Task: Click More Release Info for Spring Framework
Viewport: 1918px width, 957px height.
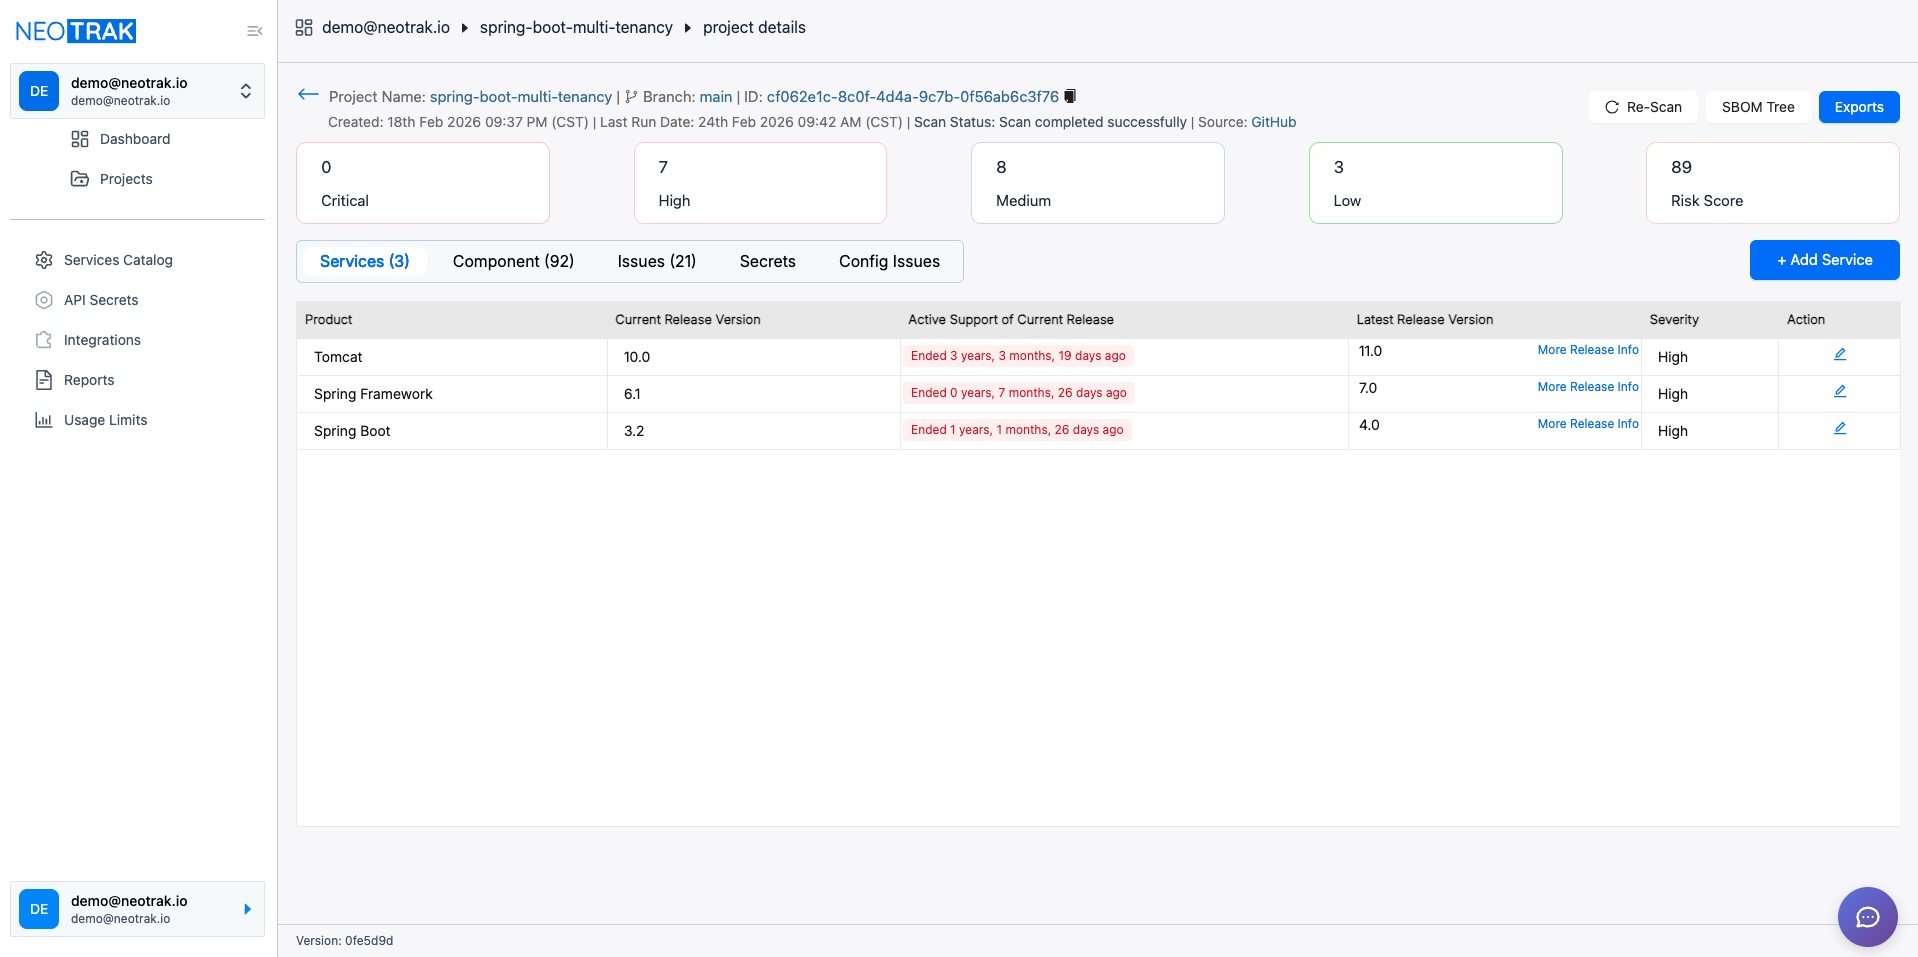Action: tap(1587, 387)
